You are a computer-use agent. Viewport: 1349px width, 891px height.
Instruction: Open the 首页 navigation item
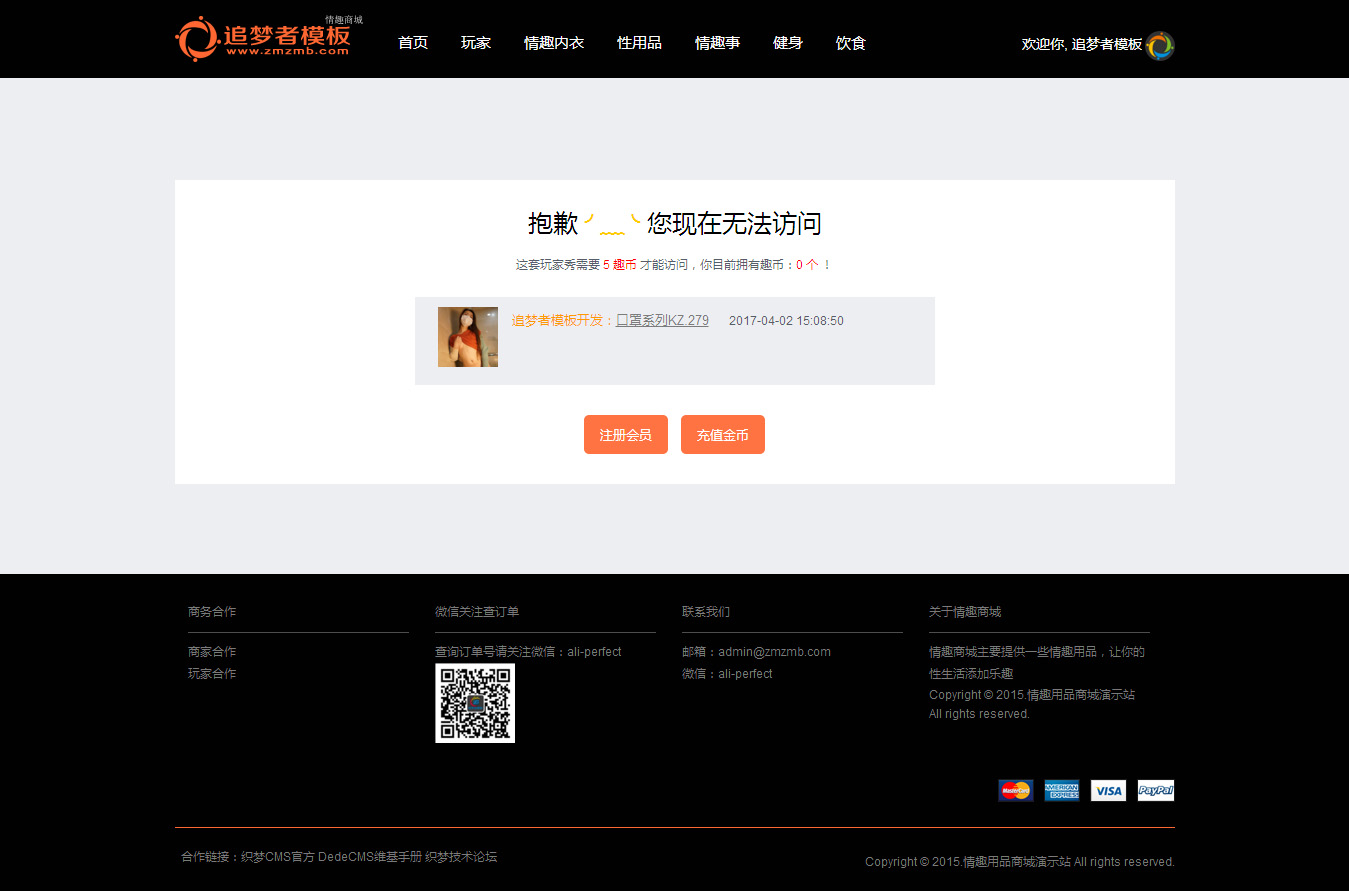[412, 43]
